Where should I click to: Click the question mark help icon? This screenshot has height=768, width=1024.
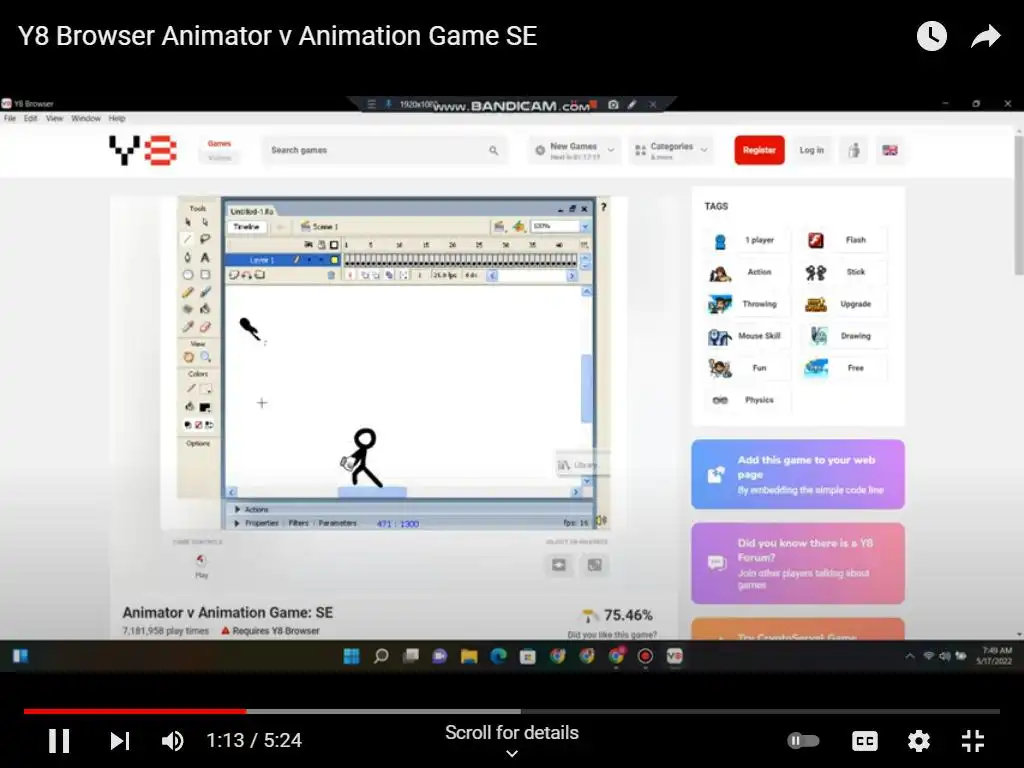tap(603, 207)
